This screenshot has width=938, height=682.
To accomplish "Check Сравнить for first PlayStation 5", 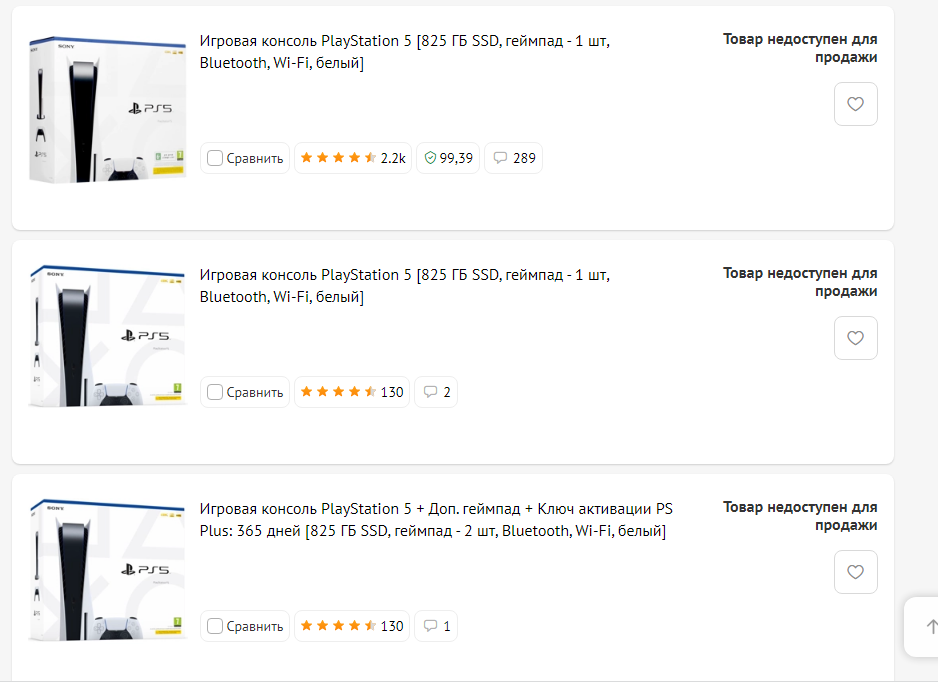I will [x=215, y=158].
